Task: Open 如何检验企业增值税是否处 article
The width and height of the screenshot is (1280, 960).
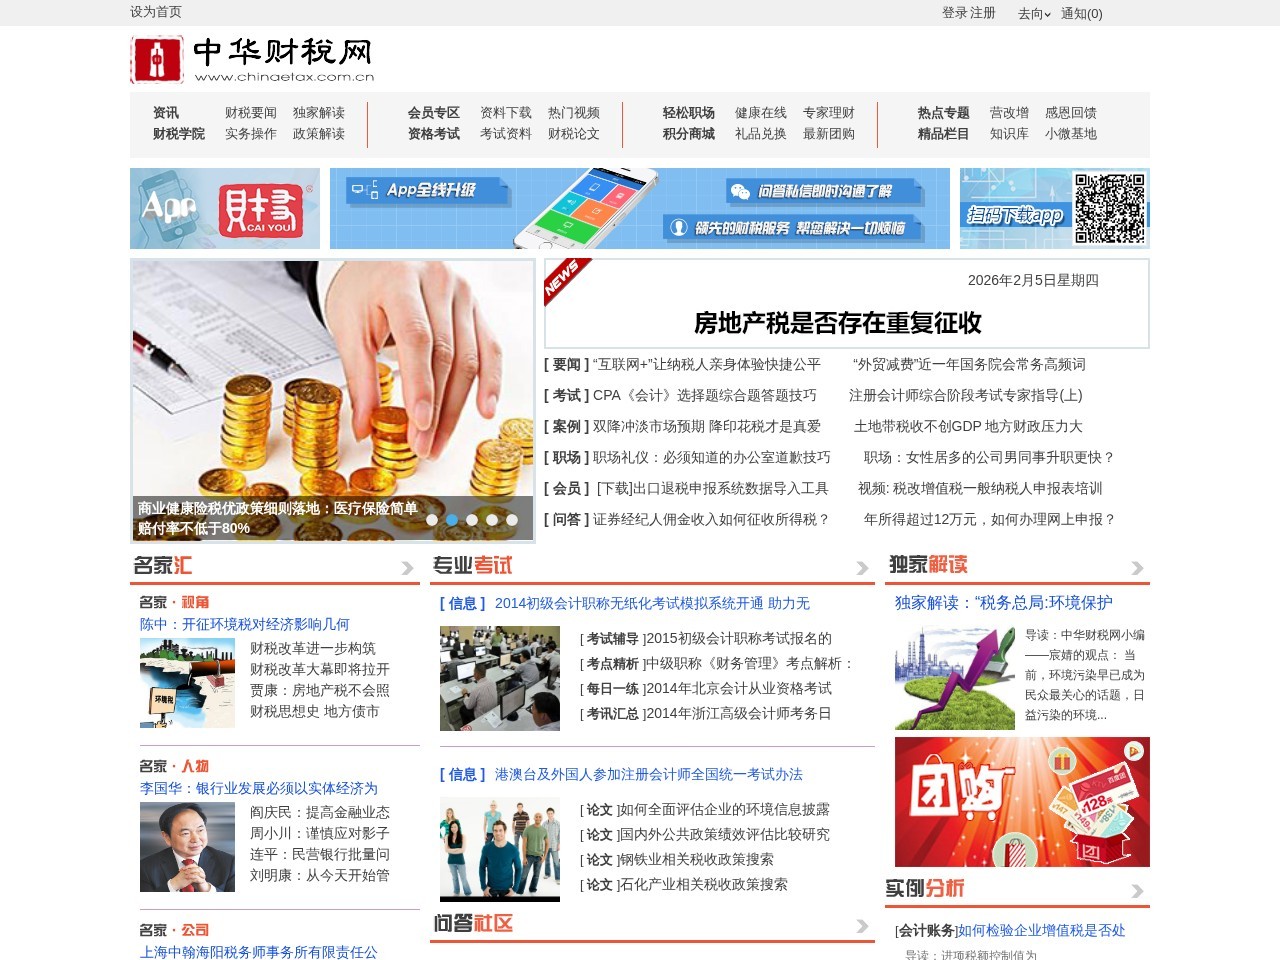Action: (1041, 930)
